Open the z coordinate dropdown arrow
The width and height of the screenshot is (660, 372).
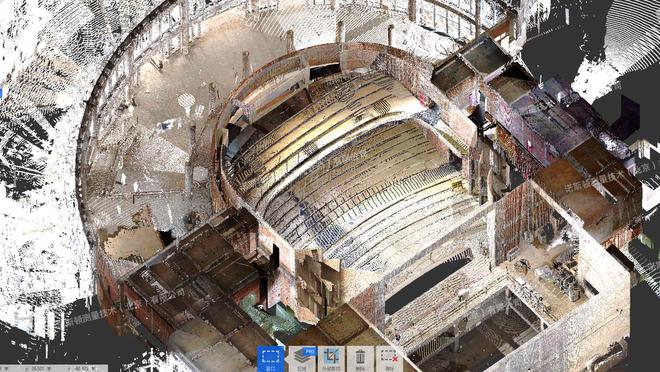click(93, 369)
